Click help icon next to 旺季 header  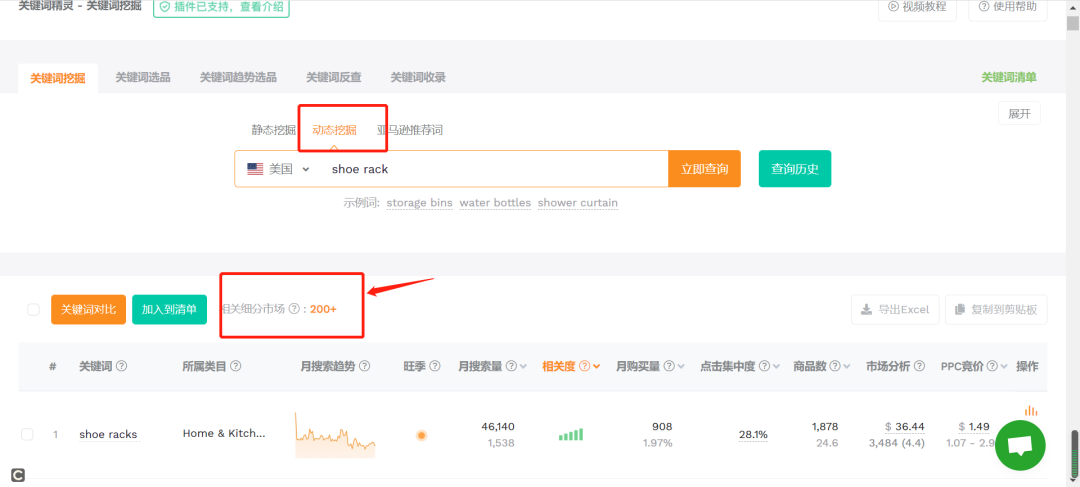435,366
